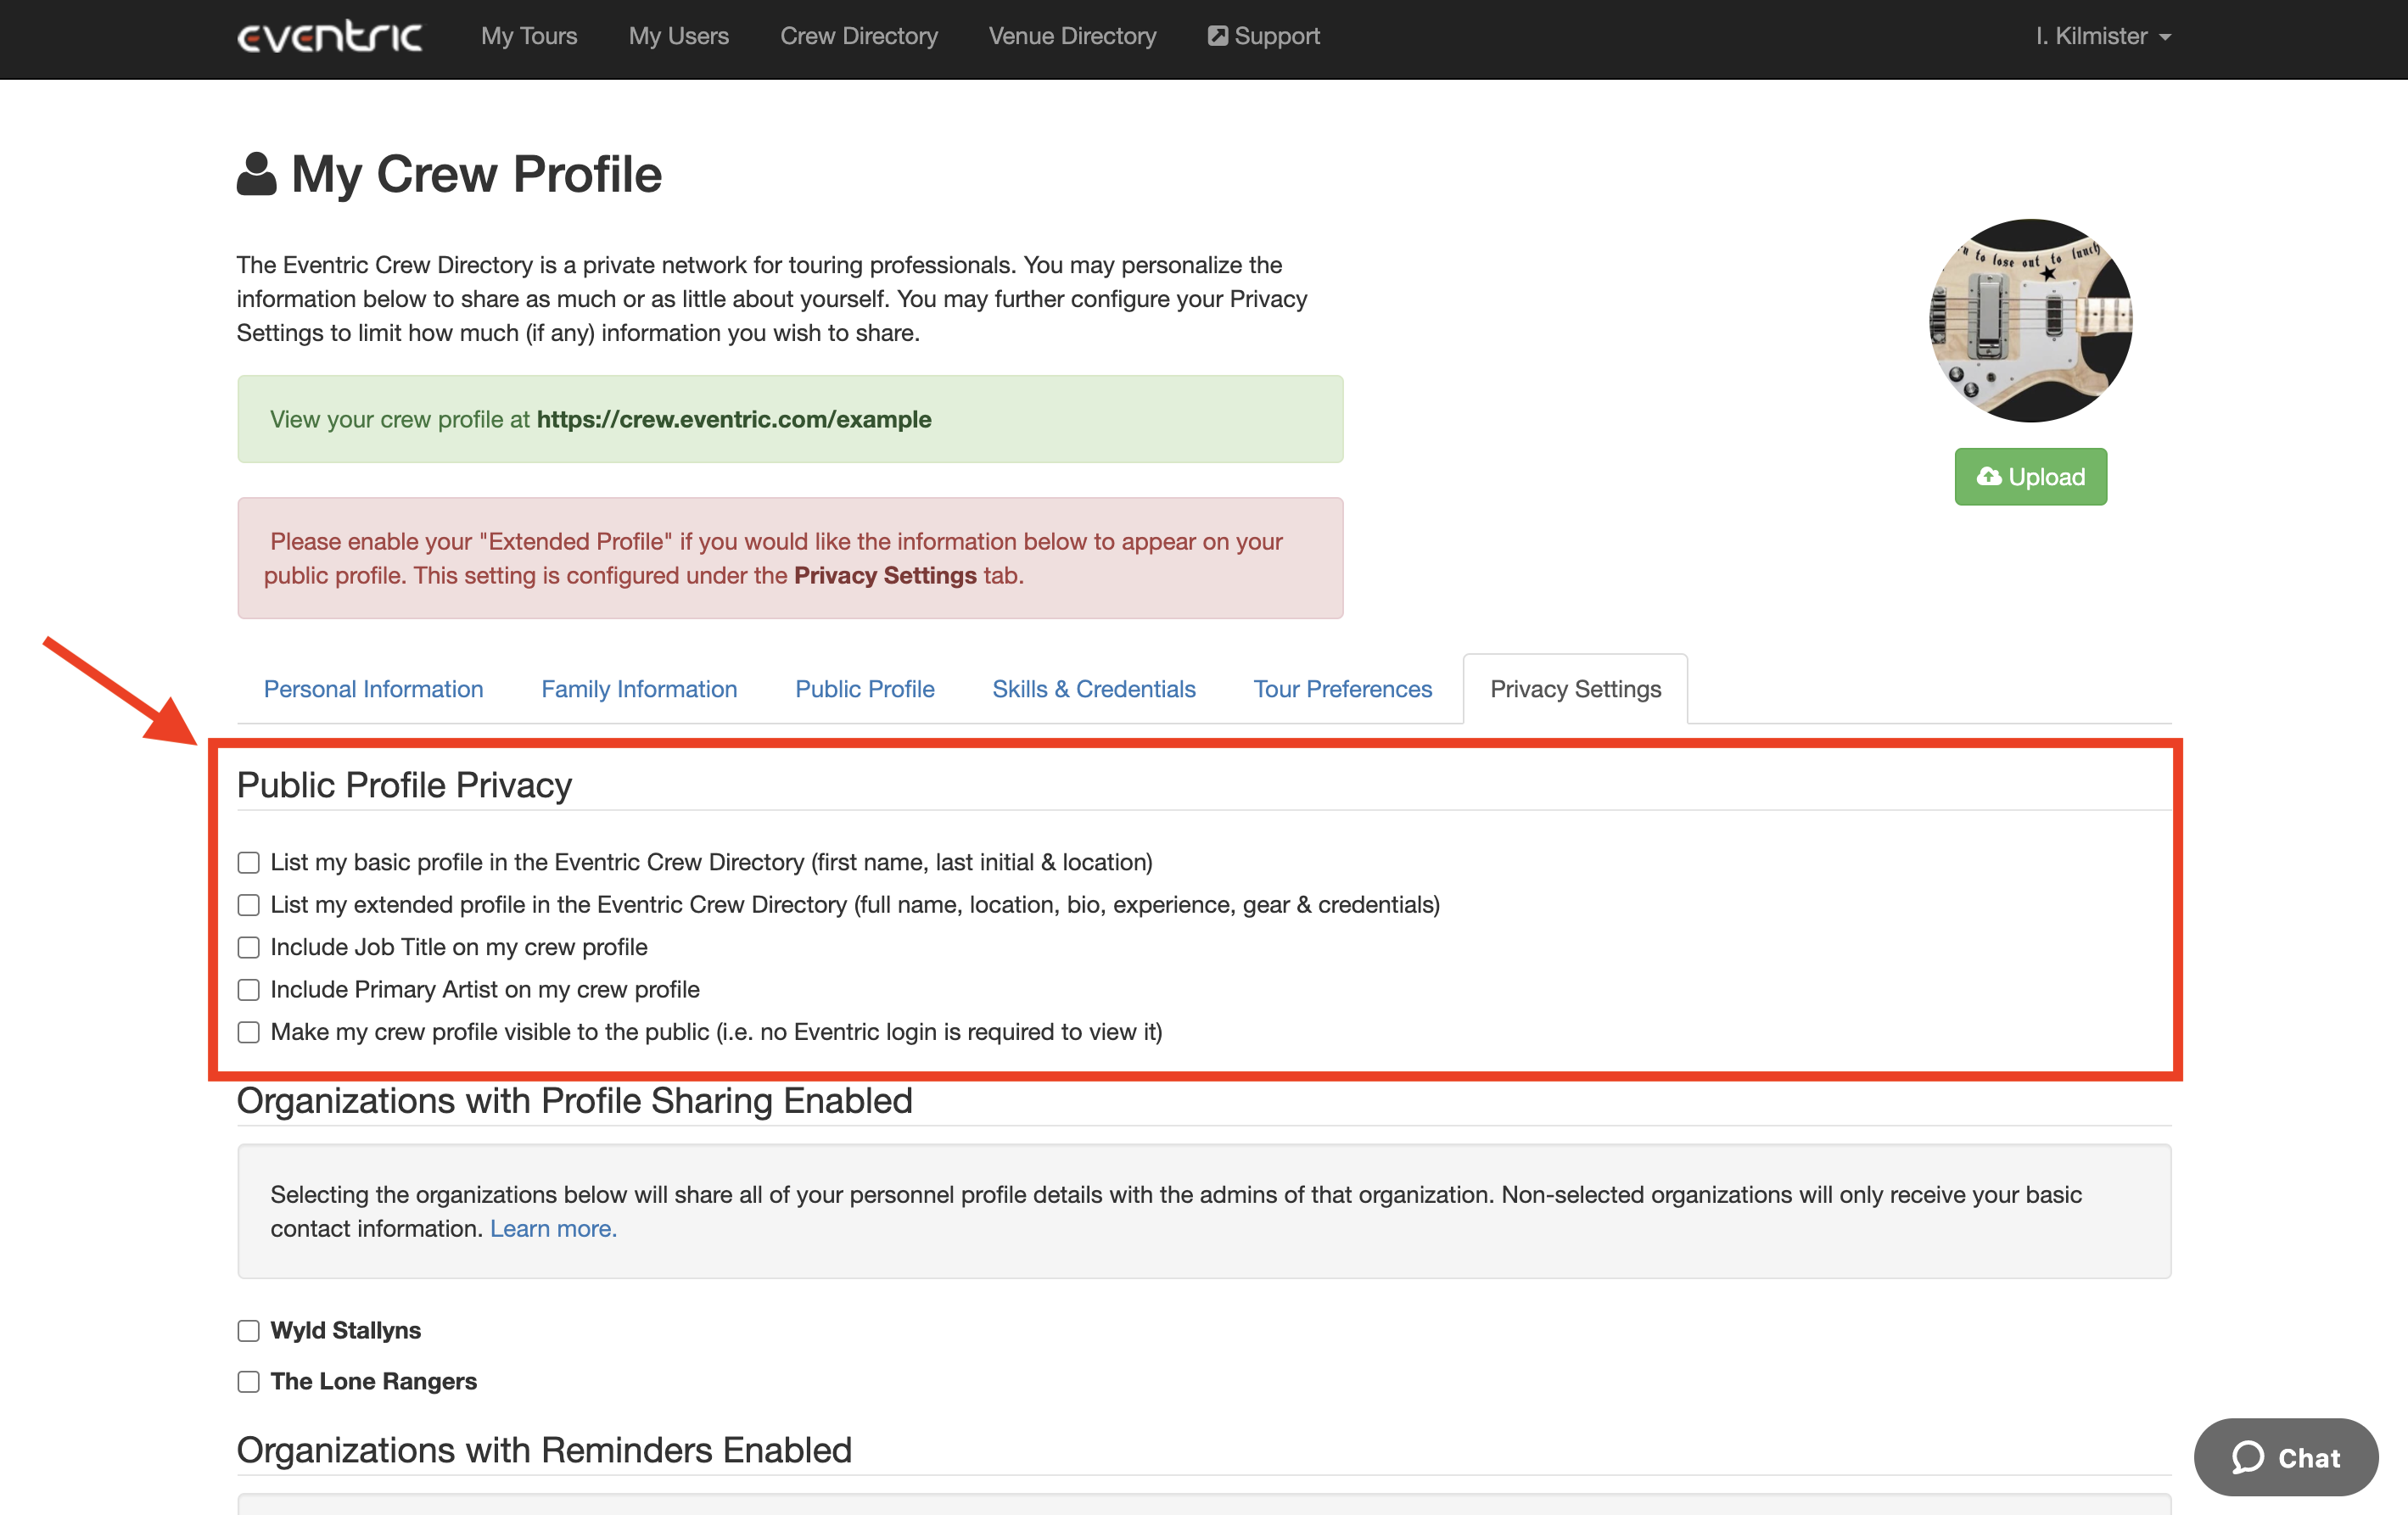Open the crew.eventric.com/example profile link

tap(734, 419)
